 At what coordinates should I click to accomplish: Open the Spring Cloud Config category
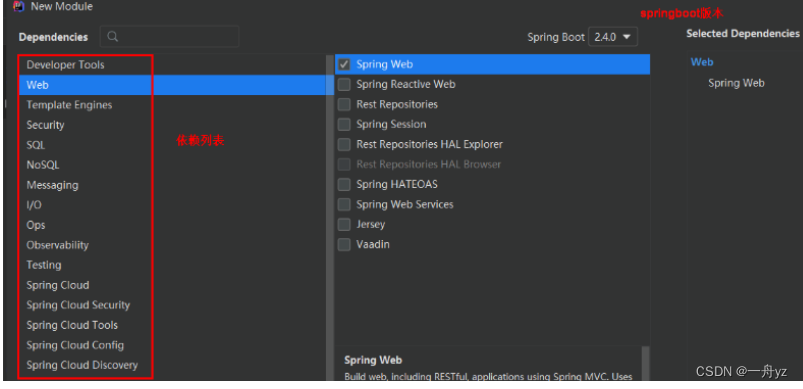click(x=75, y=344)
